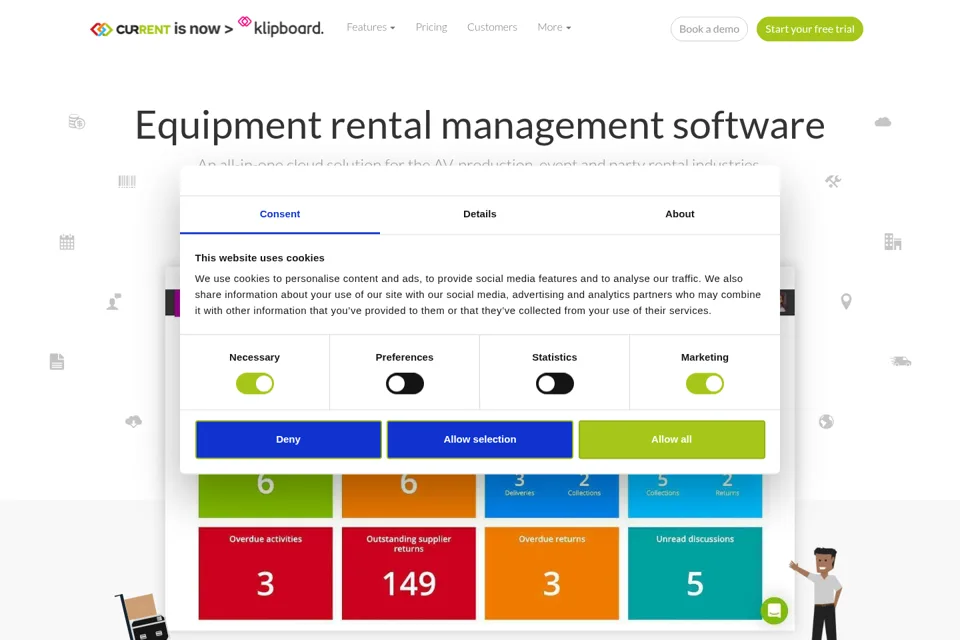The height and width of the screenshot is (640, 960).
Task: Click the office building icon
Action: tap(893, 241)
